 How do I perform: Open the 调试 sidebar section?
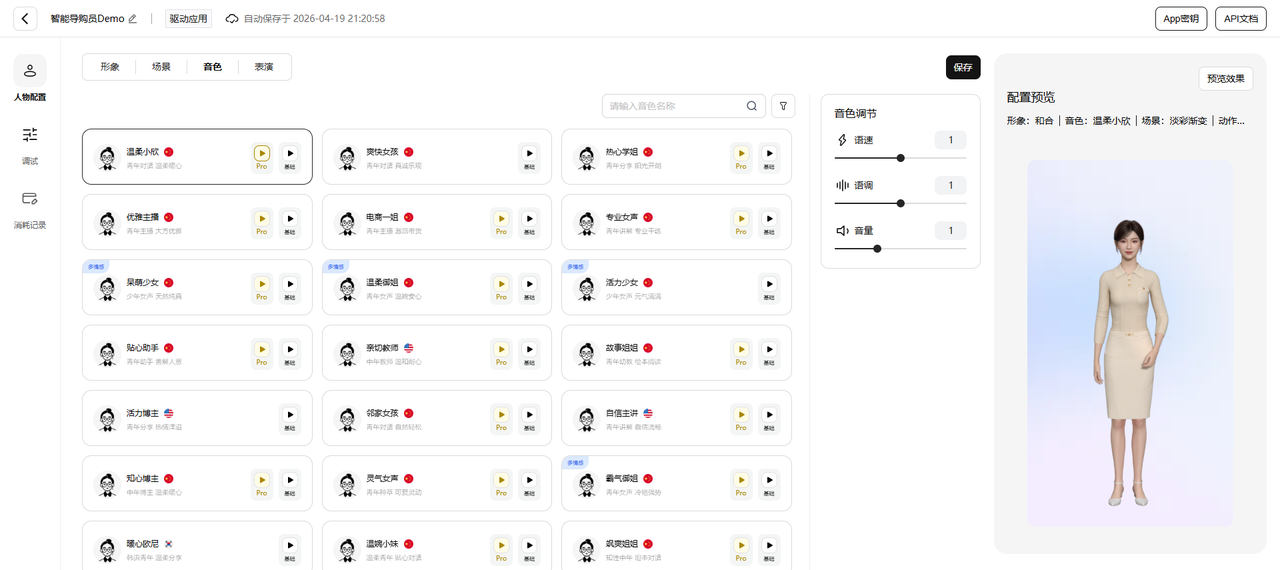tap(30, 144)
